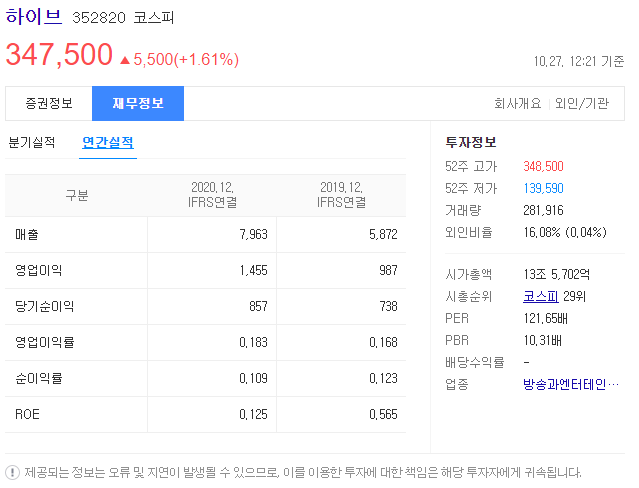The height and width of the screenshot is (488, 639).
Task: Click 영업이익률 value 0.168
Action: (383, 342)
